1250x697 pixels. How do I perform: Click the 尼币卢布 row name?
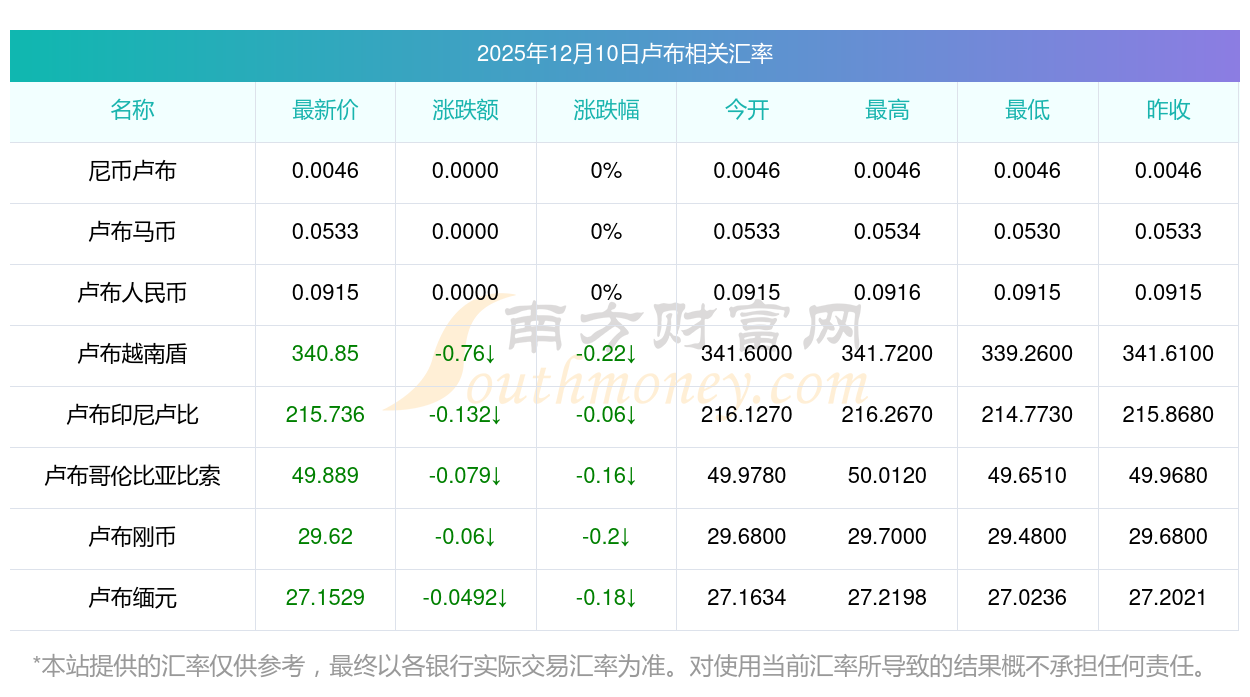[132, 171]
